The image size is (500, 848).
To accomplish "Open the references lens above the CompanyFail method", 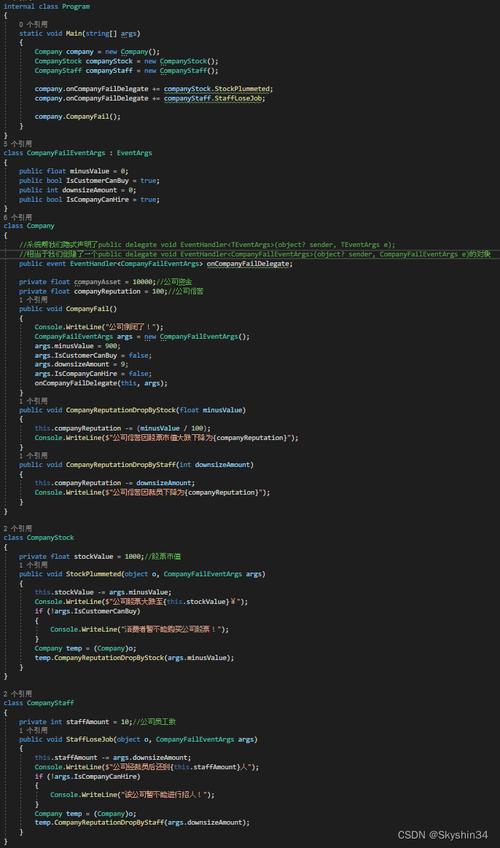I will click(33, 300).
